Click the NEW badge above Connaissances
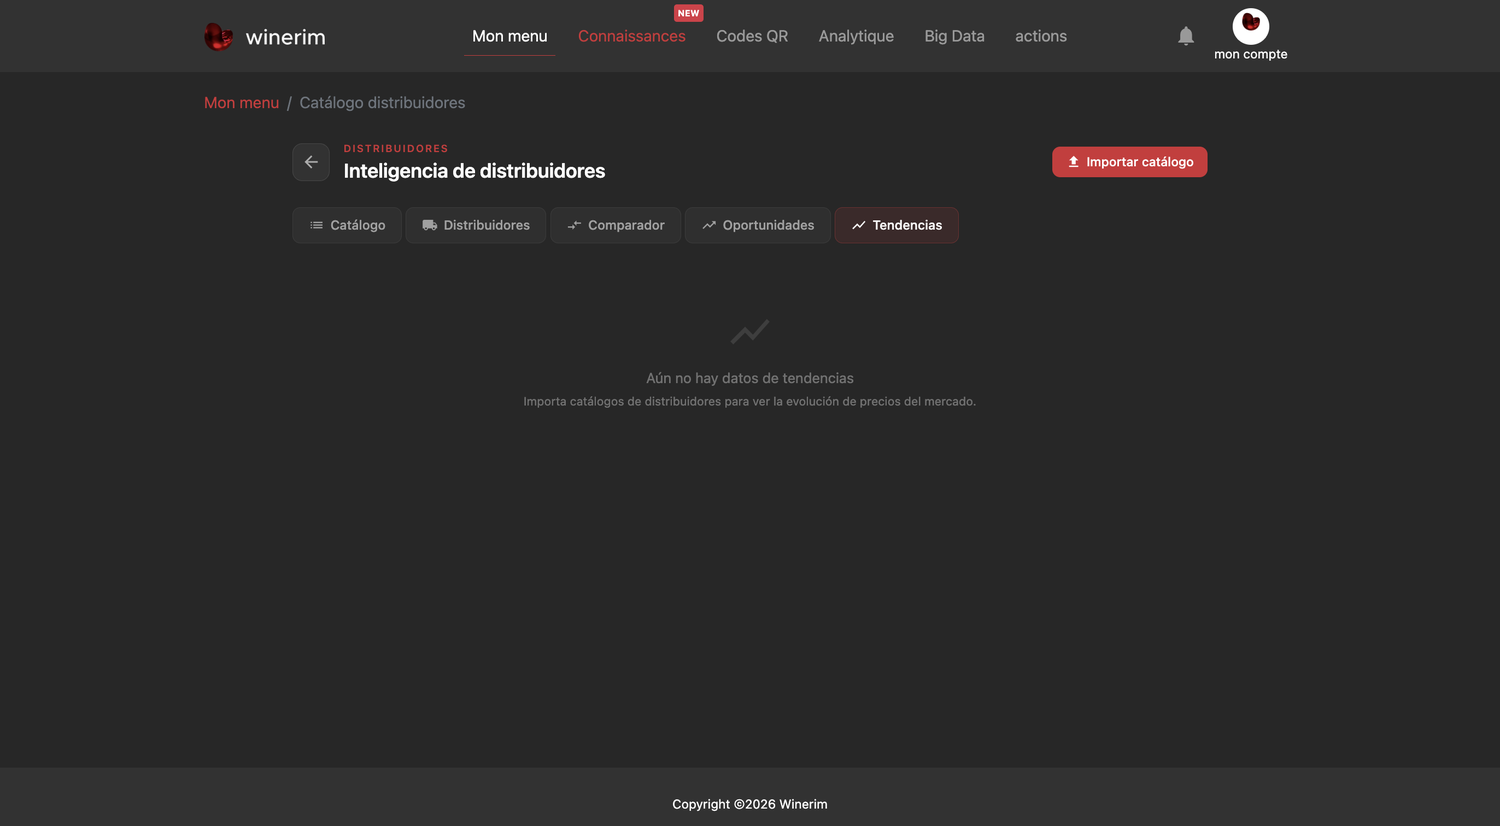1500x826 pixels. click(688, 13)
